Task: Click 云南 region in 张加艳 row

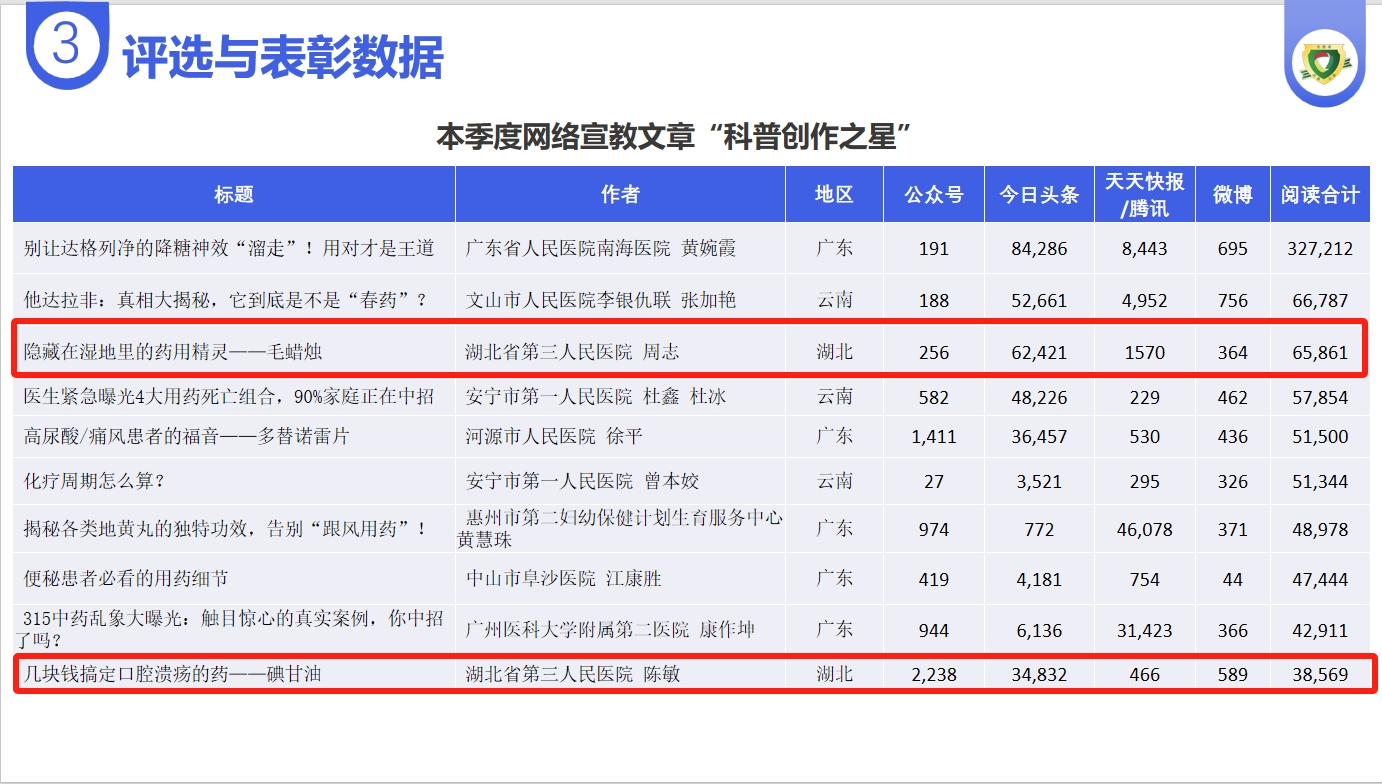Action: click(x=834, y=299)
